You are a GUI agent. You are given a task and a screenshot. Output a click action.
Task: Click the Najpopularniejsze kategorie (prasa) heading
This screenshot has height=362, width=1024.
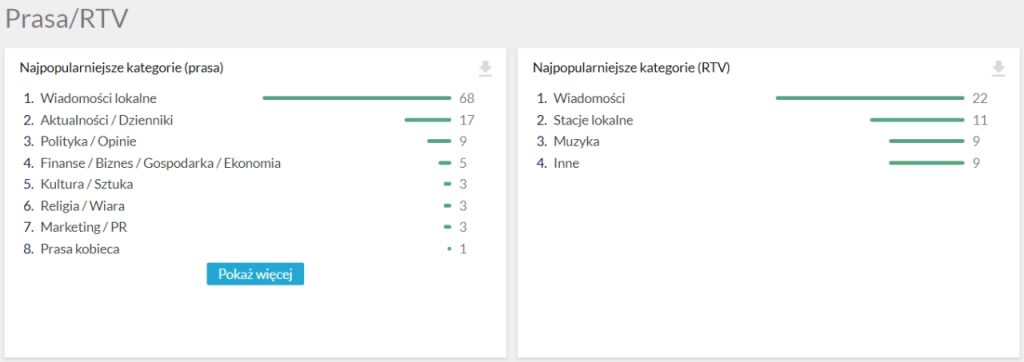point(121,67)
